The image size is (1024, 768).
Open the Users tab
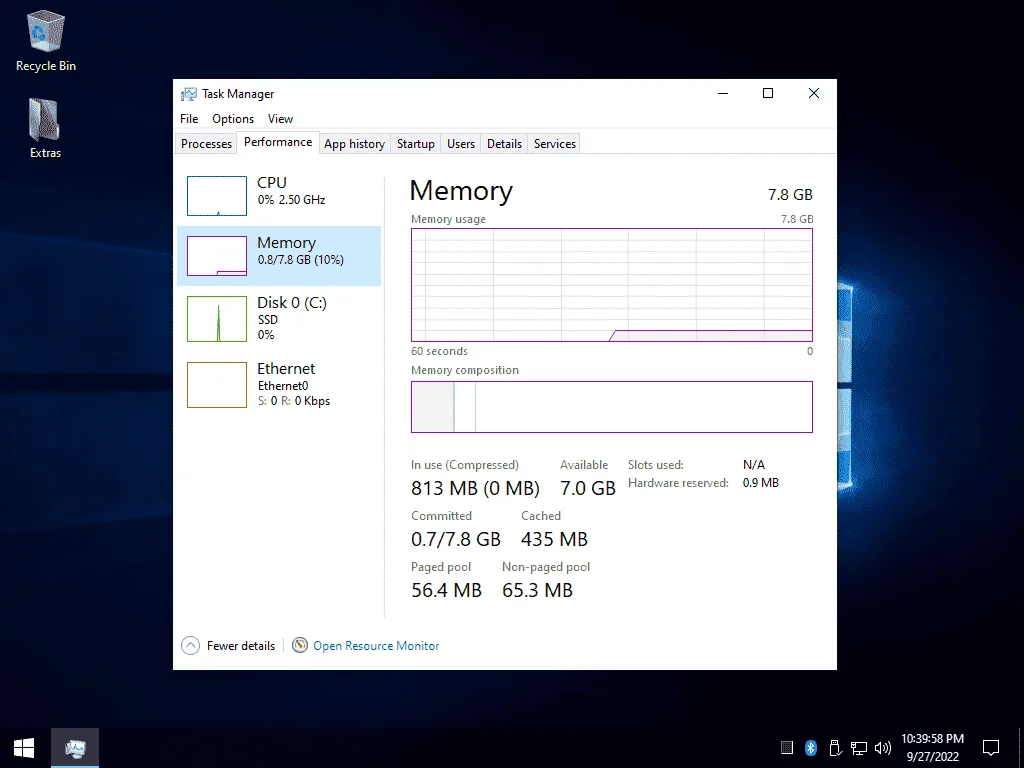pos(461,144)
